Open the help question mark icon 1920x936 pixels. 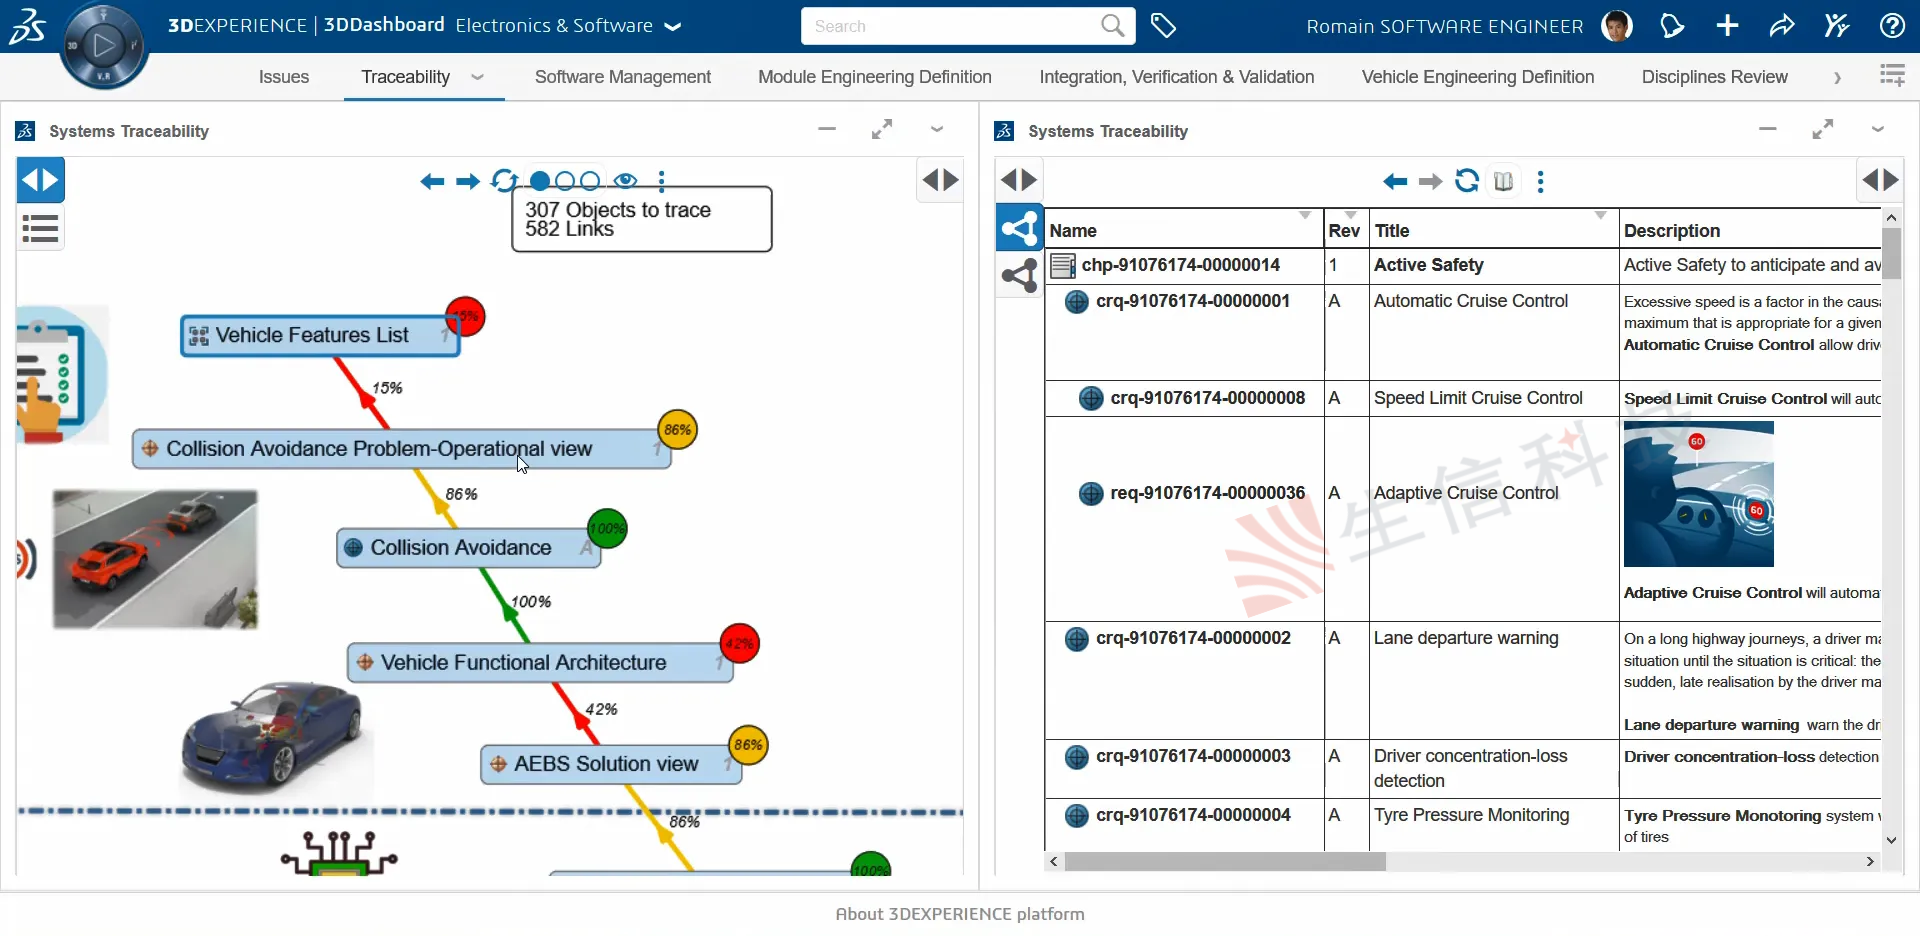(x=1892, y=26)
